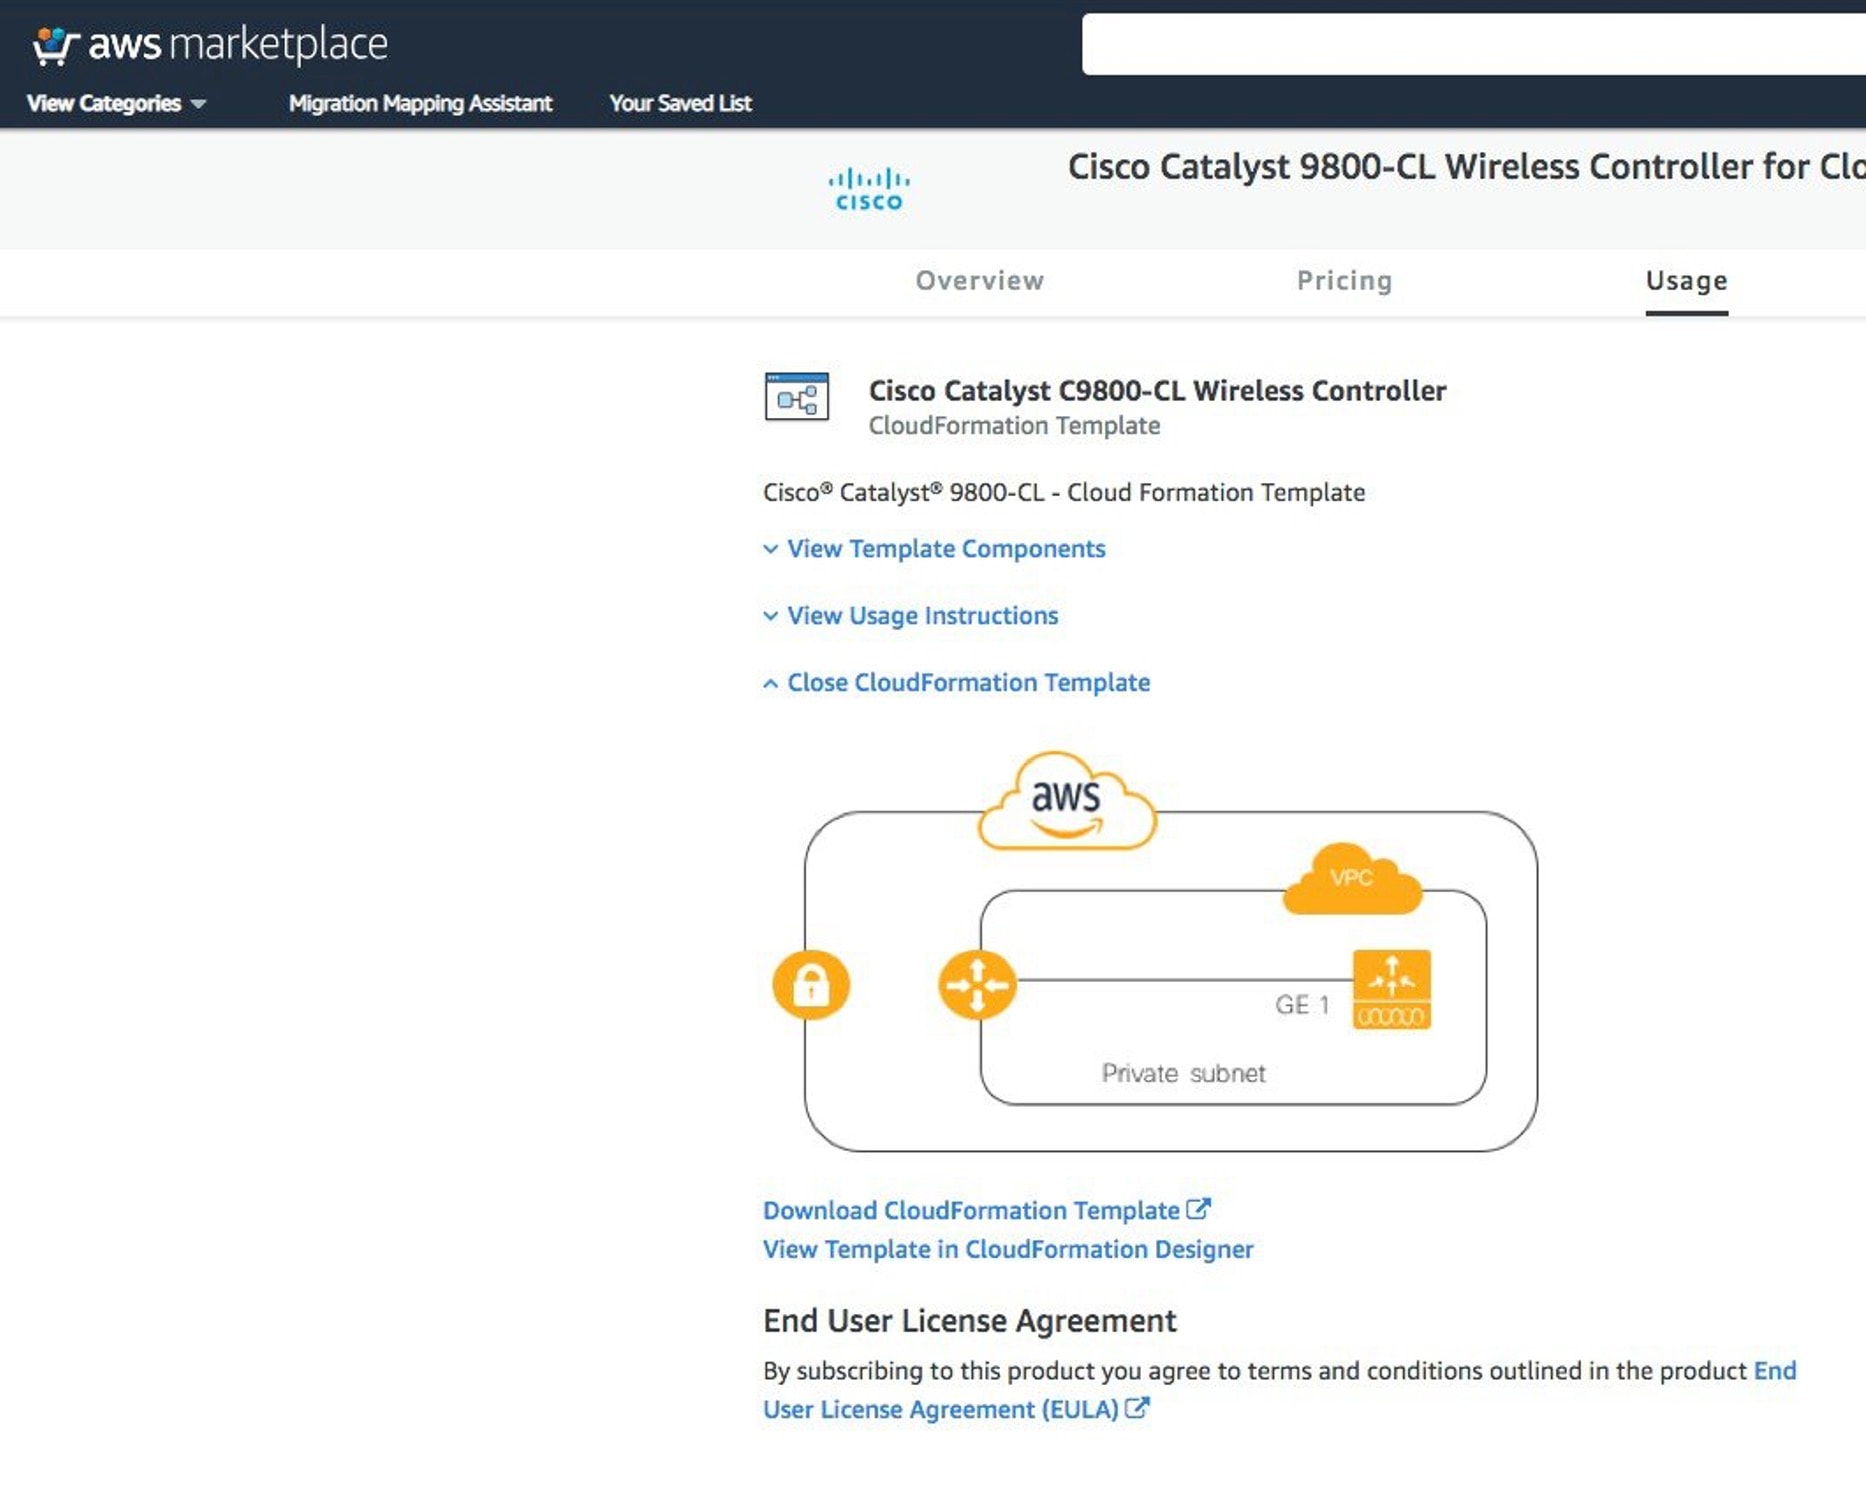Click the Cisco Catalyst 9800-CL - Cloud Formation Template description
1866x1486 pixels.
pos(1064,492)
